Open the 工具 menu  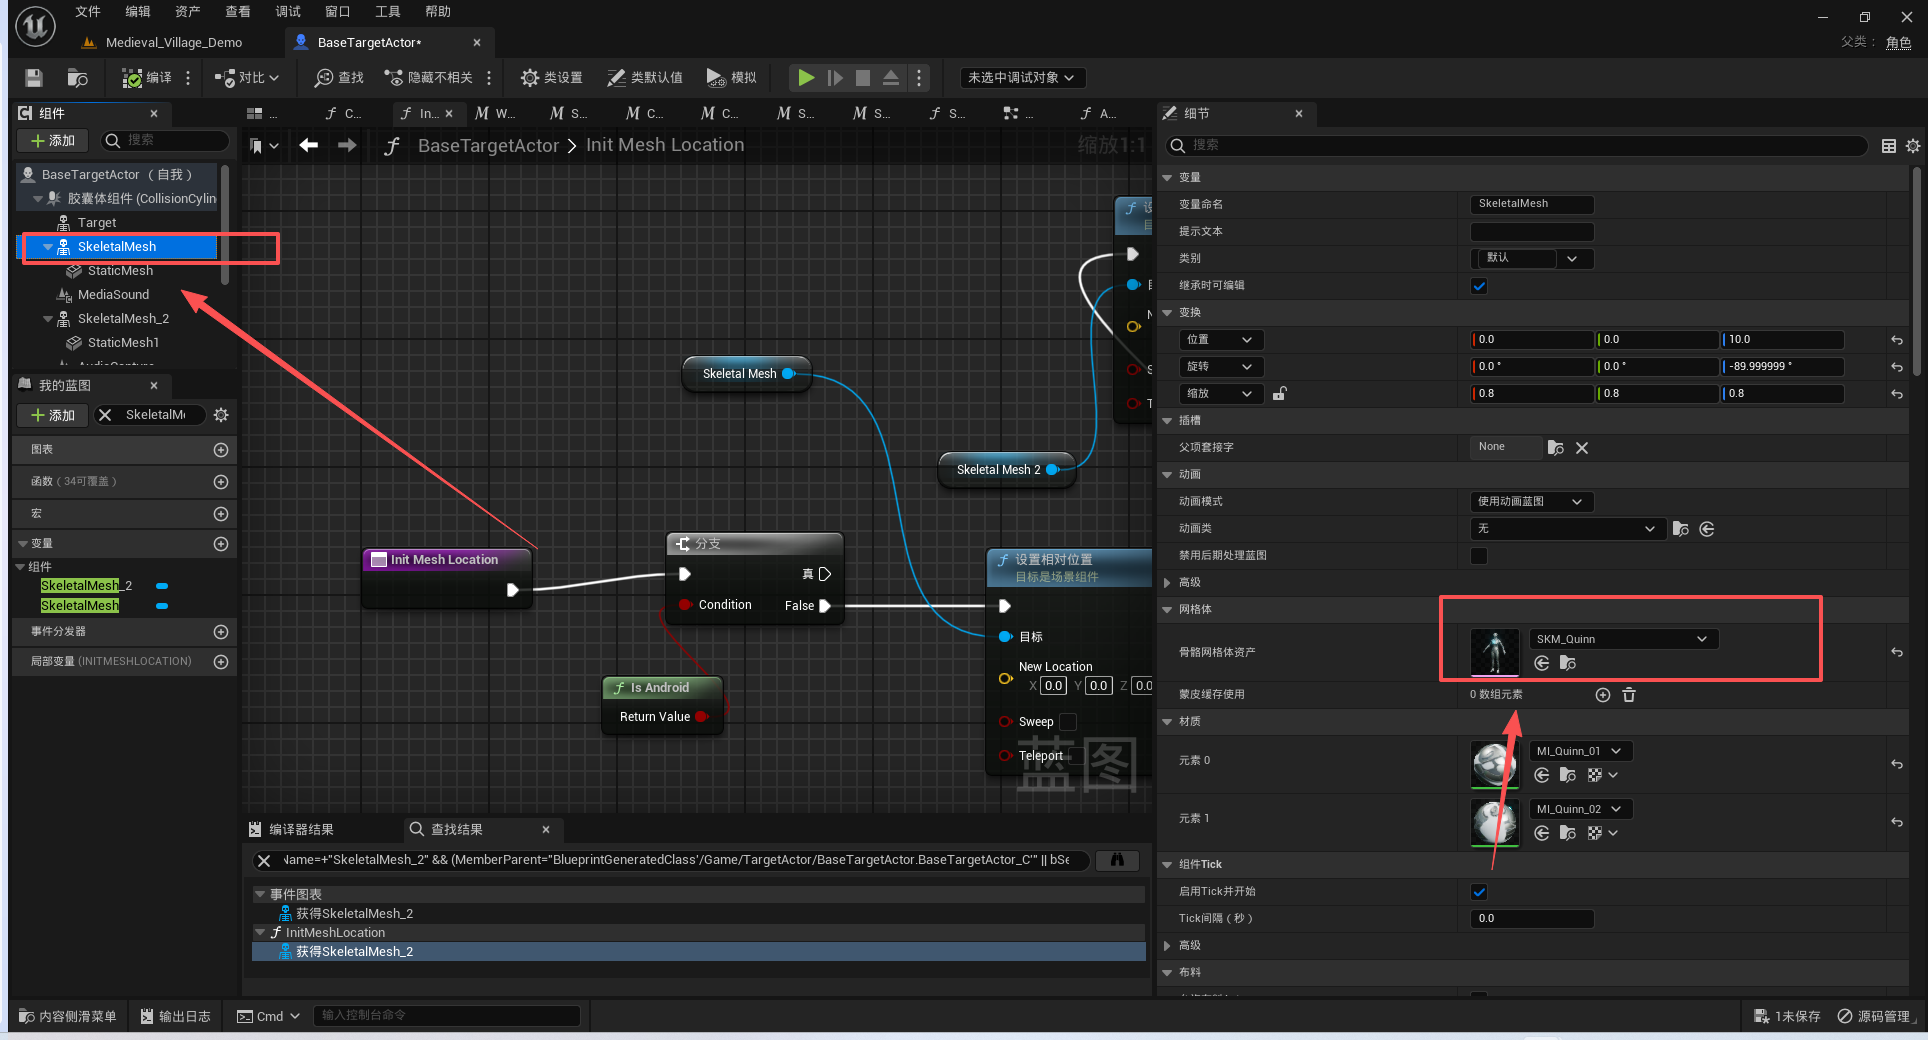(388, 12)
